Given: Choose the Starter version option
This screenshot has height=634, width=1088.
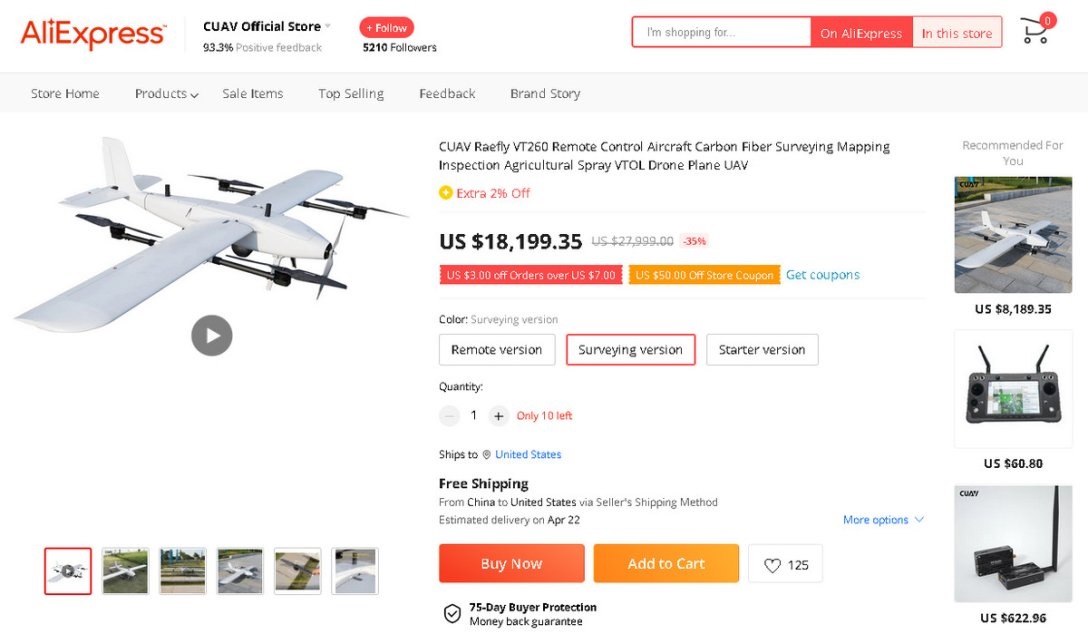Looking at the screenshot, I should pos(762,350).
